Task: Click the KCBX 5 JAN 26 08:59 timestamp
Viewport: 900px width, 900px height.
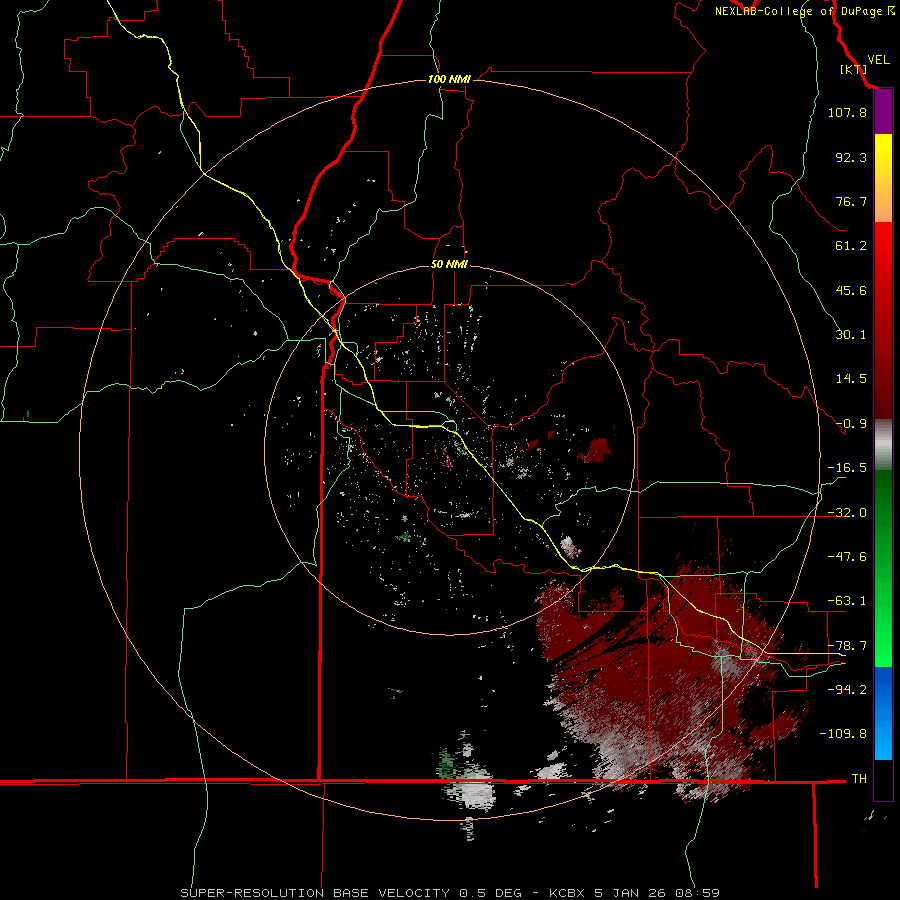Action: tap(634, 893)
